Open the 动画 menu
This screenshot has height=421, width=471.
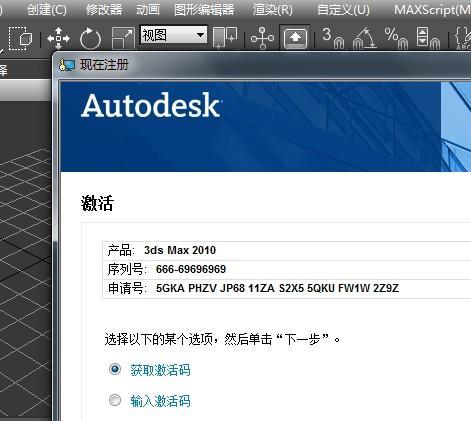[x=148, y=10]
